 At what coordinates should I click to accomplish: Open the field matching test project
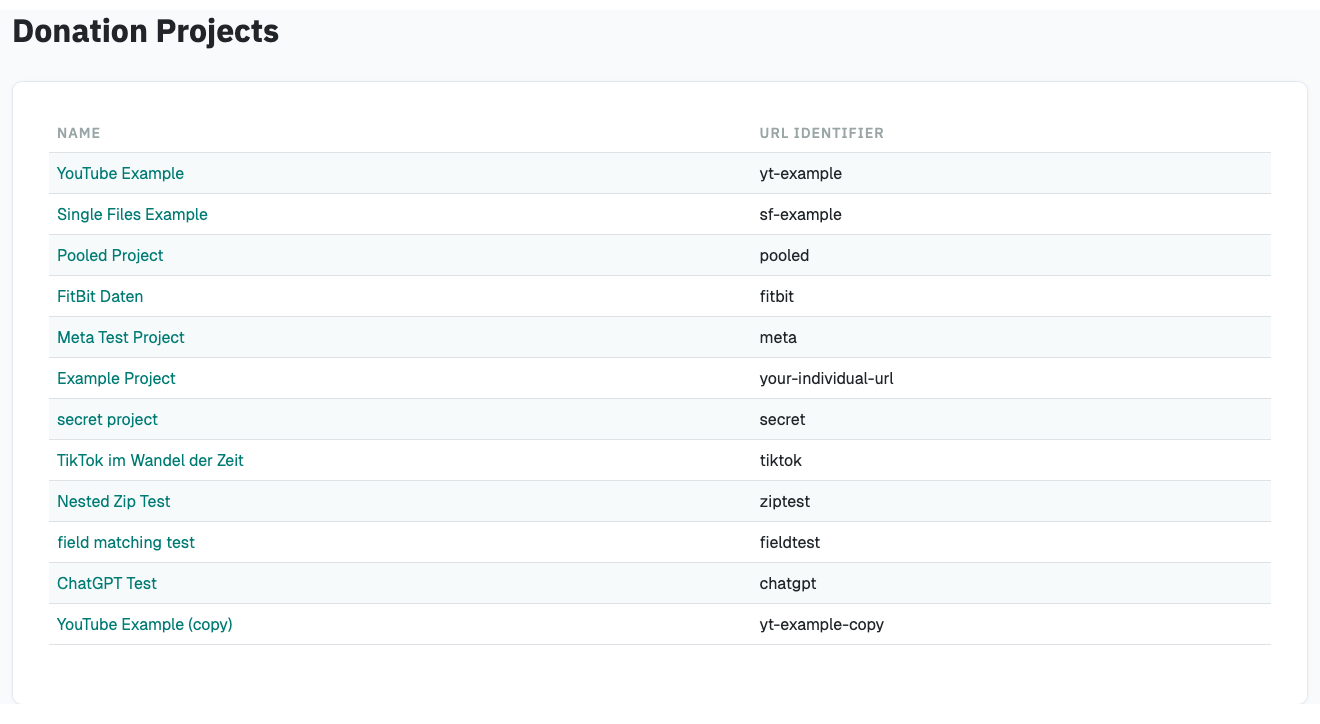tap(126, 542)
